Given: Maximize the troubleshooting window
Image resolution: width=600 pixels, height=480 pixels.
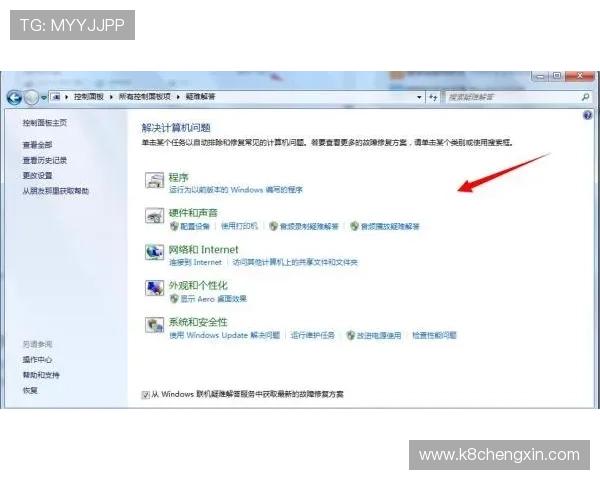Looking at the screenshot, I should 557,76.
